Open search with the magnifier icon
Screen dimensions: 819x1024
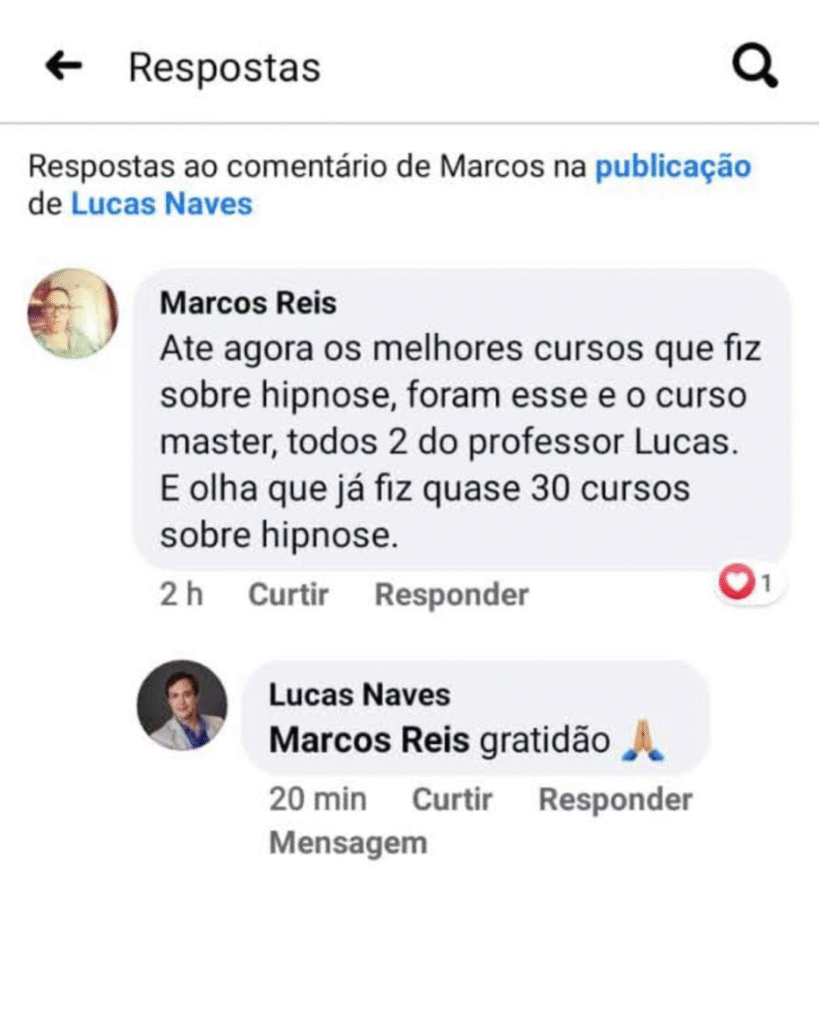click(x=755, y=67)
